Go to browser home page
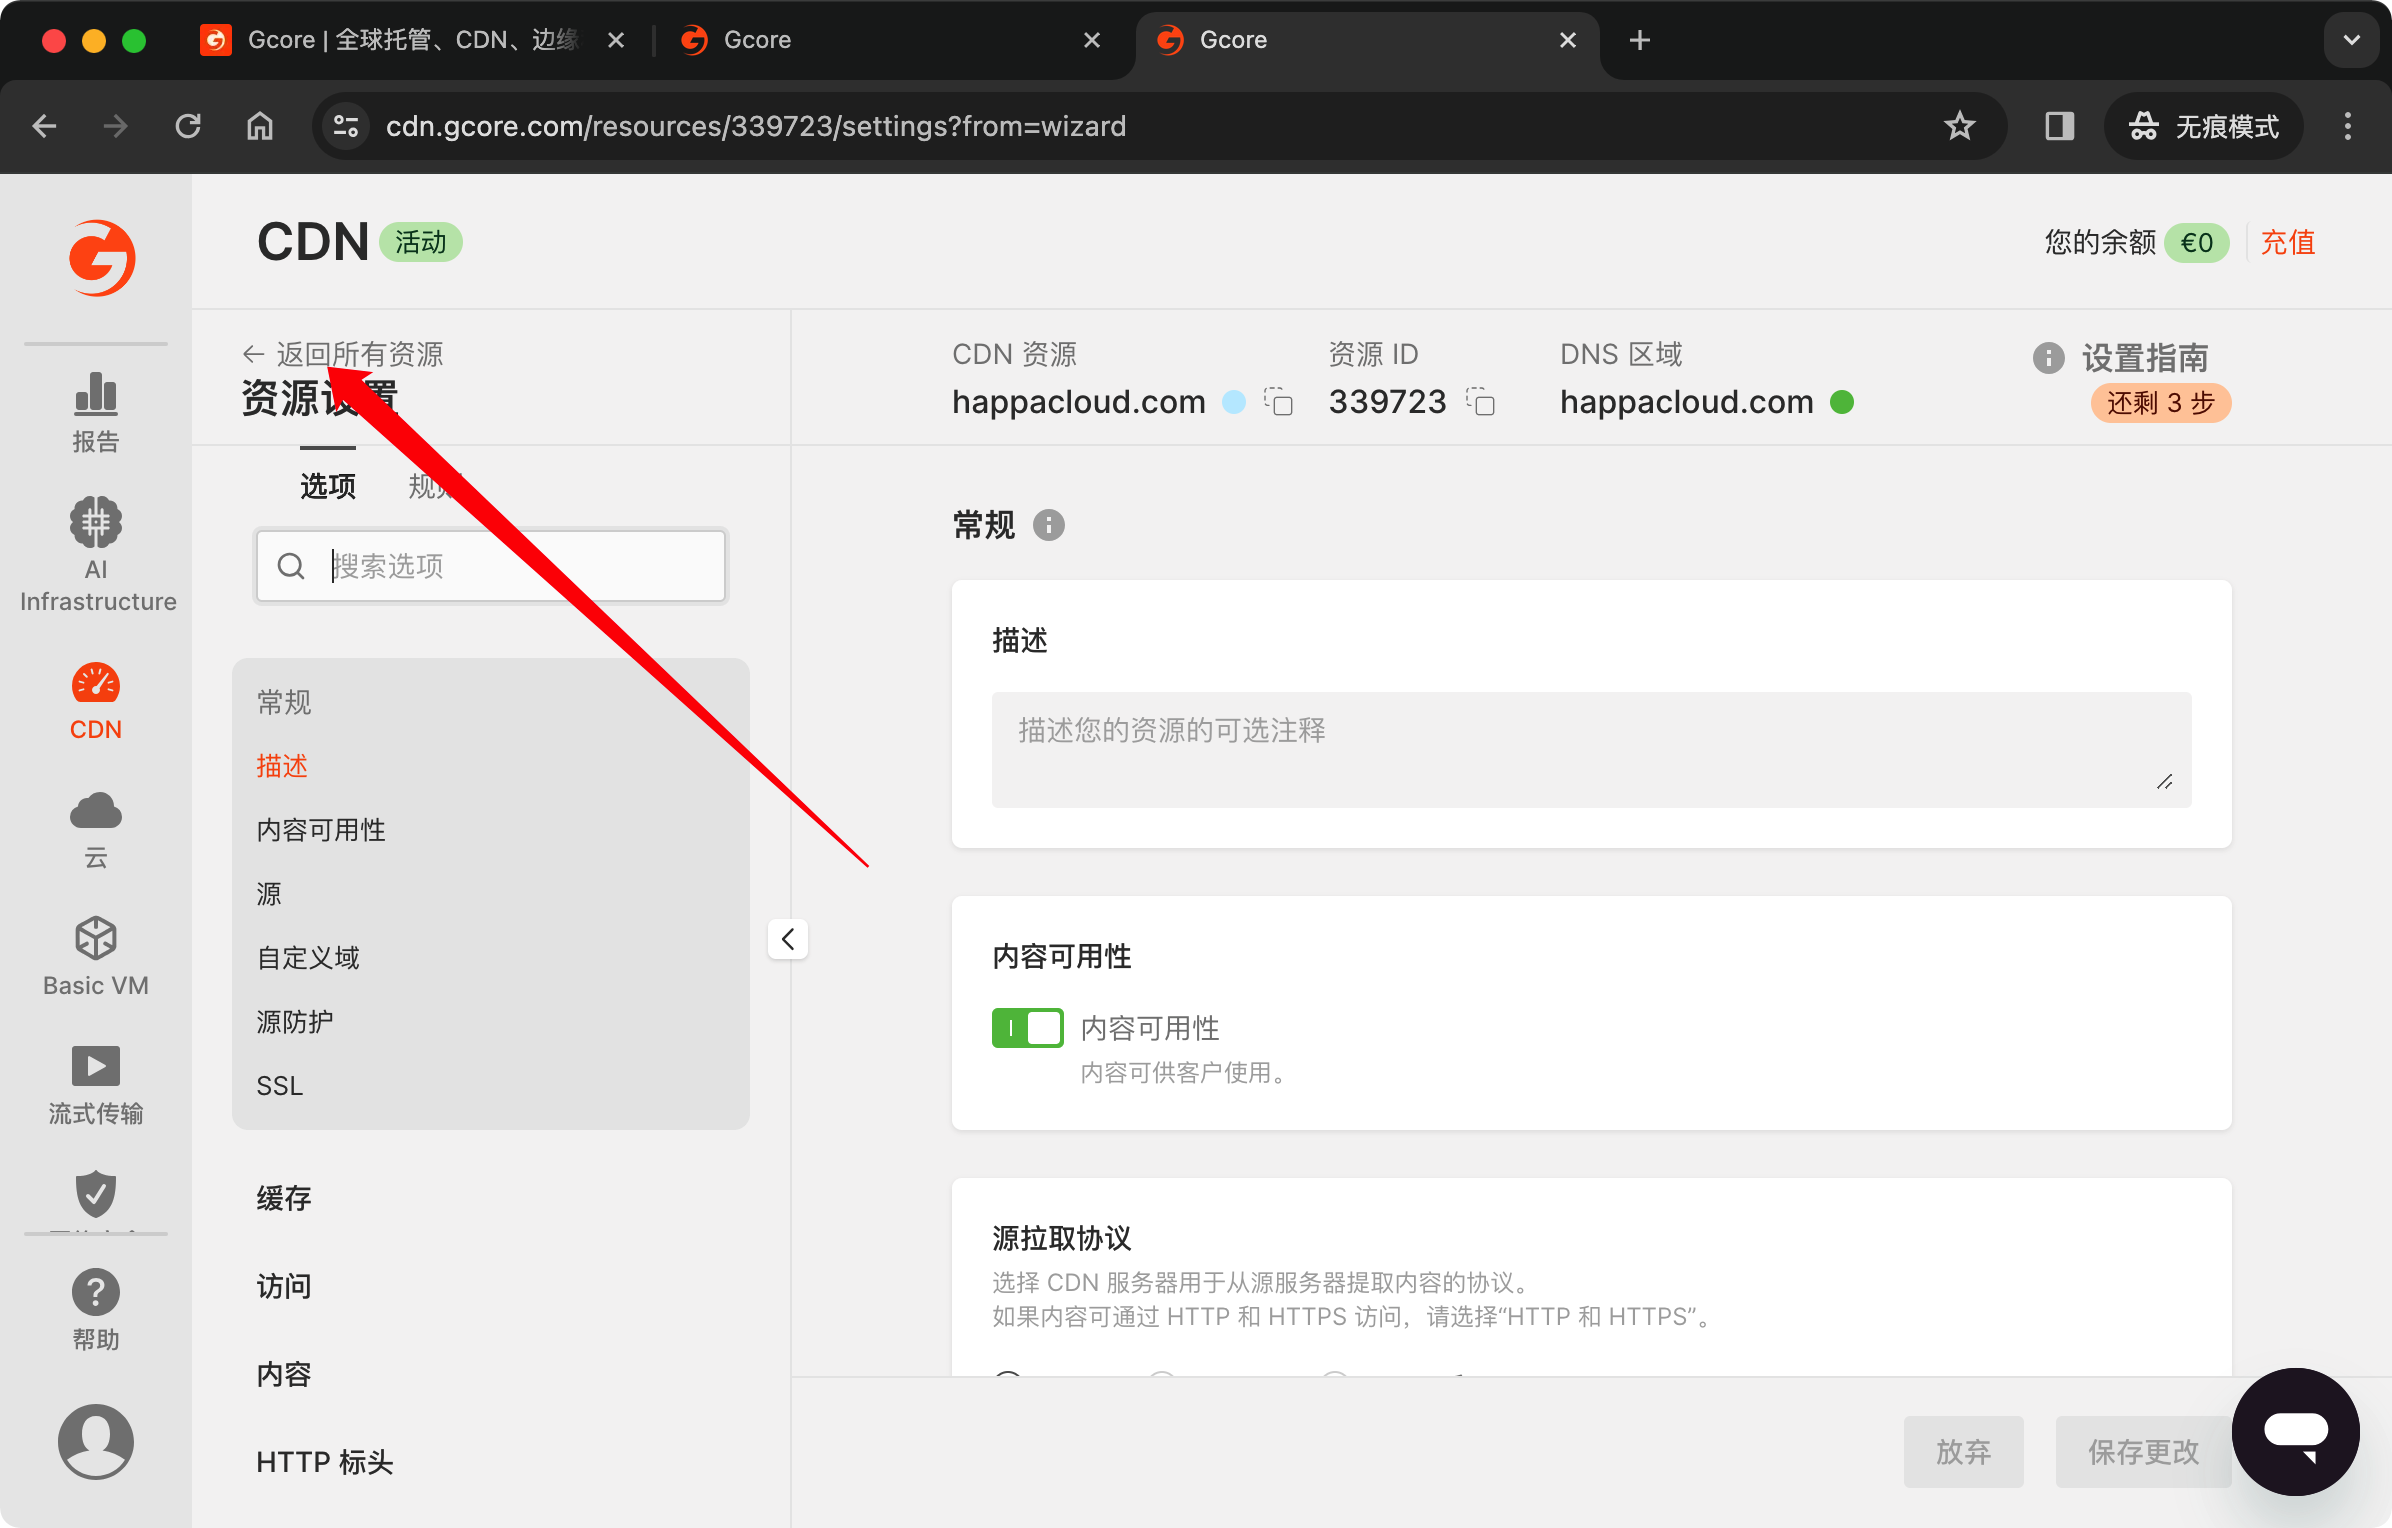The width and height of the screenshot is (2392, 1528). (260, 126)
